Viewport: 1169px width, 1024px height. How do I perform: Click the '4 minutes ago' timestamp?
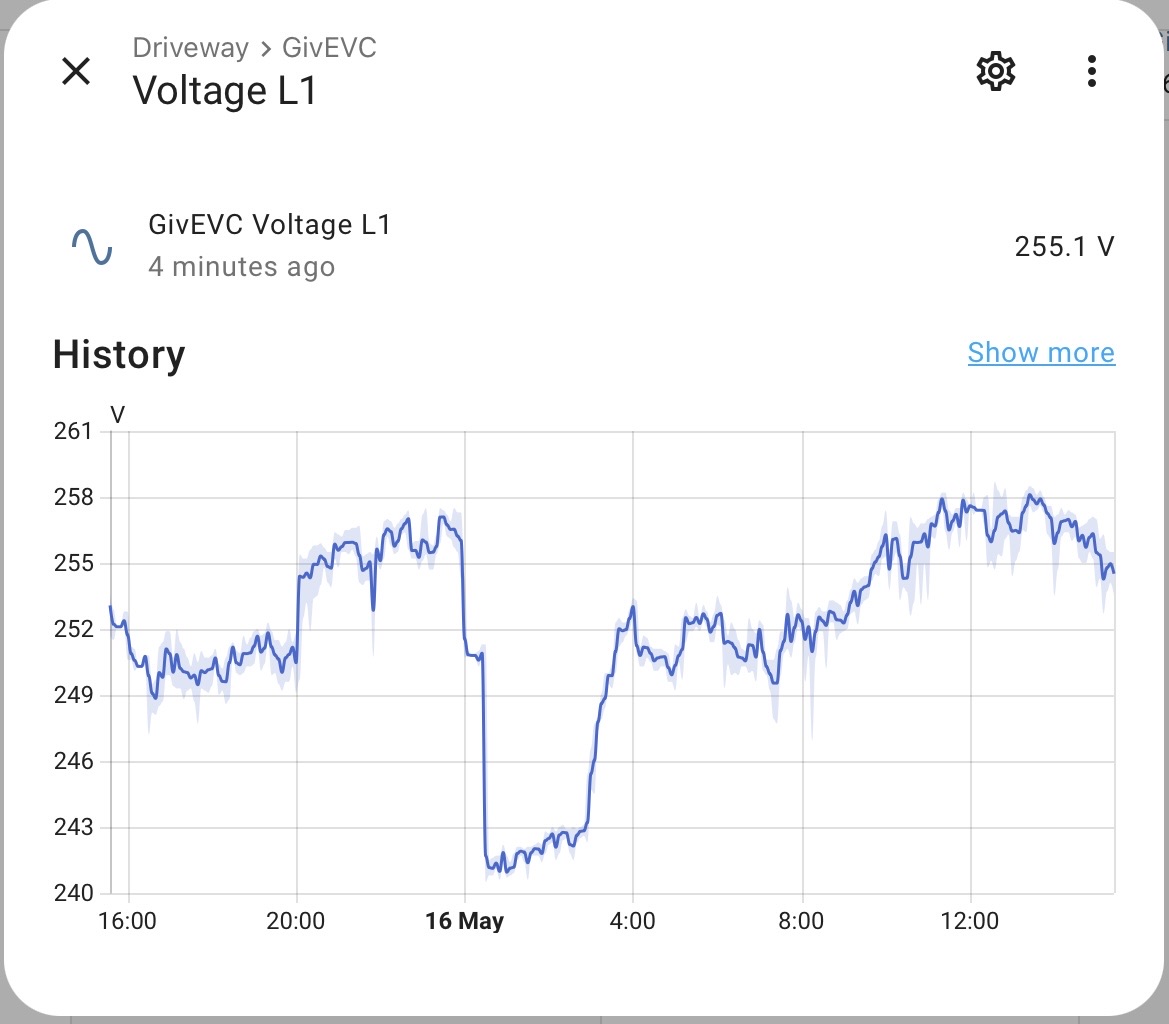(x=242, y=267)
